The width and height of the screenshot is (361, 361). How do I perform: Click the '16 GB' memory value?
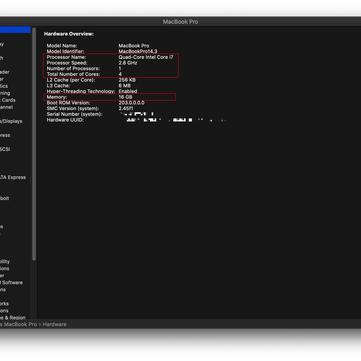[x=125, y=97]
